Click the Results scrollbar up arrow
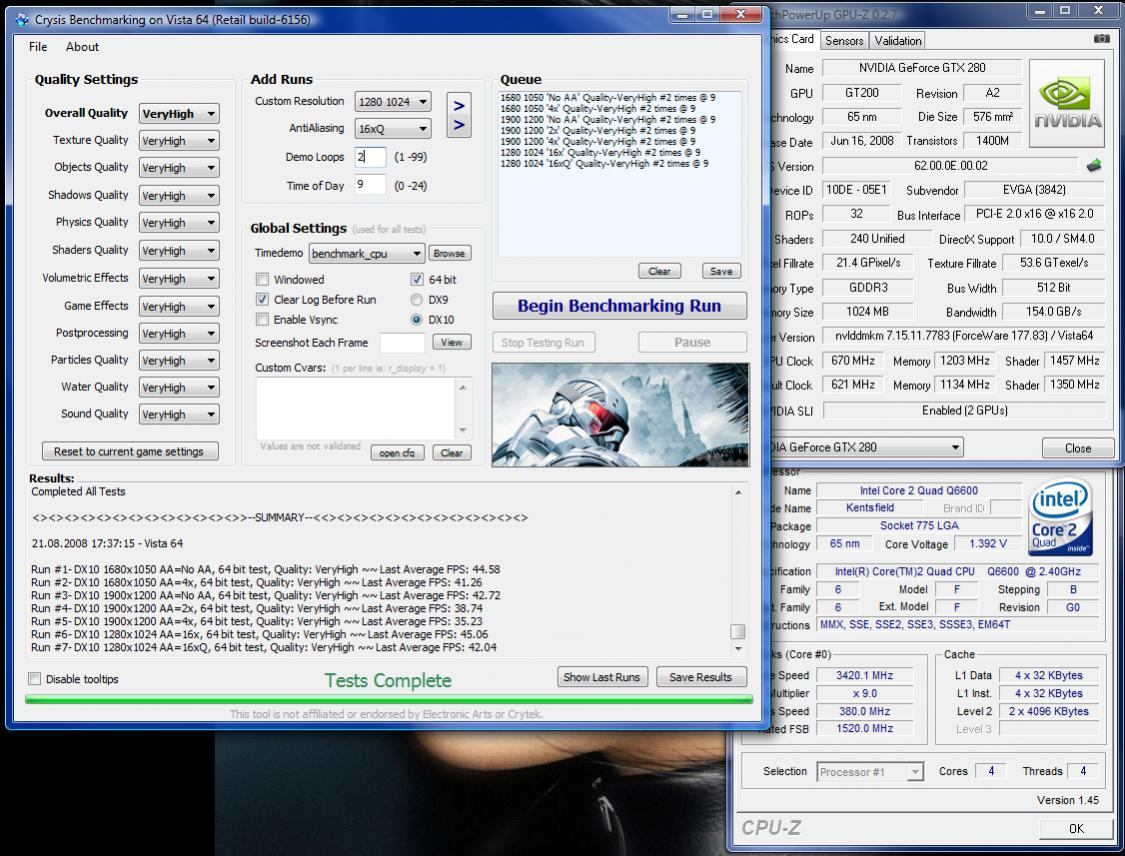This screenshot has width=1125, height=856. coord(738,492)
